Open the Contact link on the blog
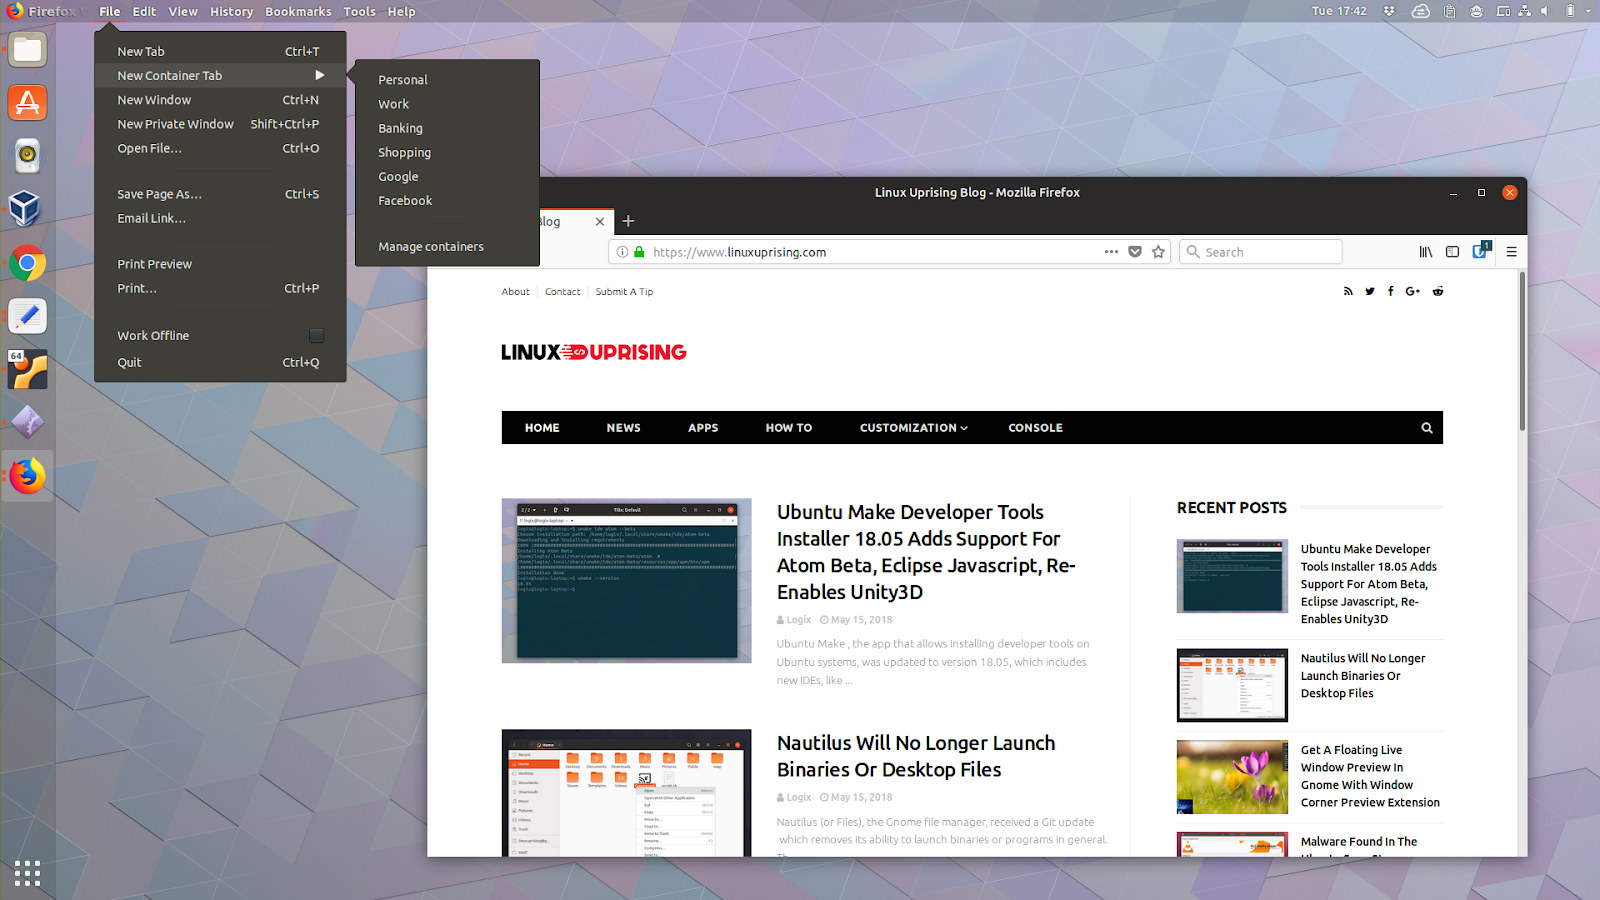1600x900 pixels. pos(563,292)
